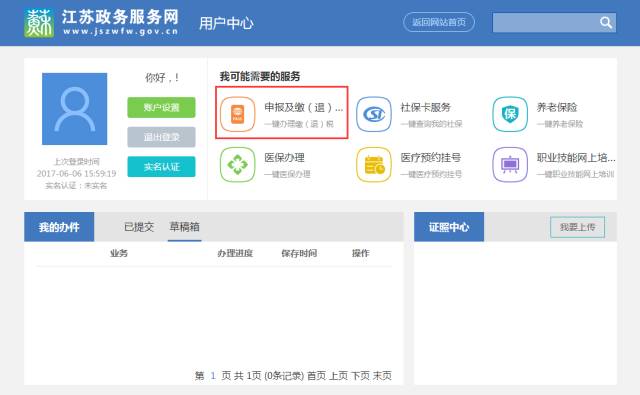Go to 末页 last page
The height and width of the screenshot is (395, 640).
(x=382, y=375)
